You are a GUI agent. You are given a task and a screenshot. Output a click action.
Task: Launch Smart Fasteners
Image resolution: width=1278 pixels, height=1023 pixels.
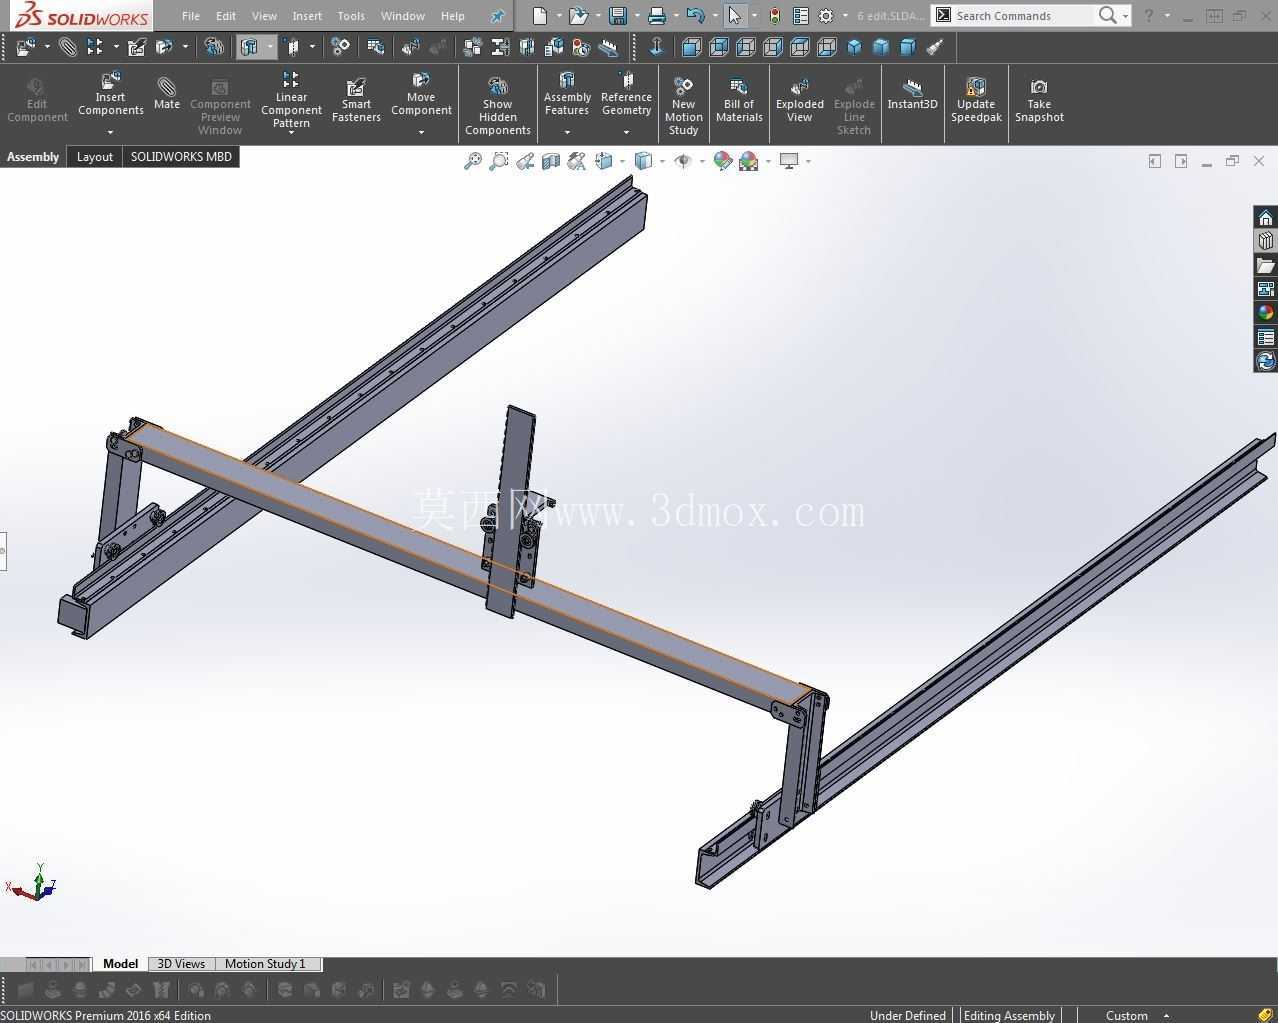point(356,100)
